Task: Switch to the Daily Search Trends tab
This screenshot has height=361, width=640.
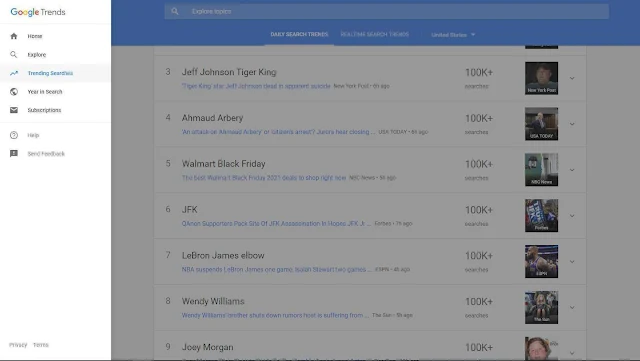Action: pyautogui.click(x=299, y=34)
